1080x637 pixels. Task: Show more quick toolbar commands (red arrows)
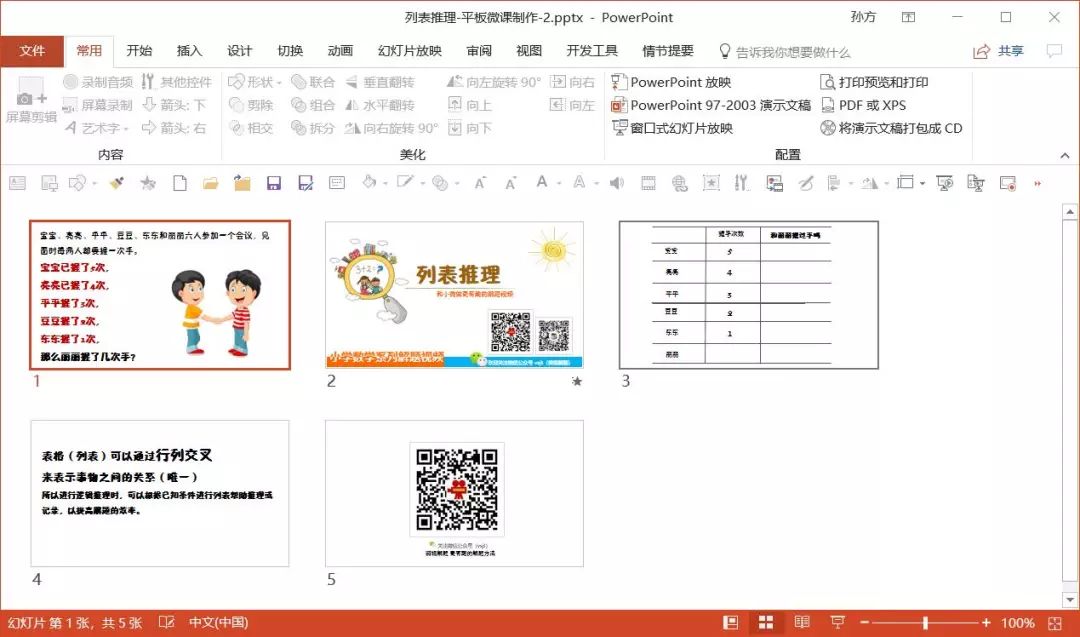1037,183
